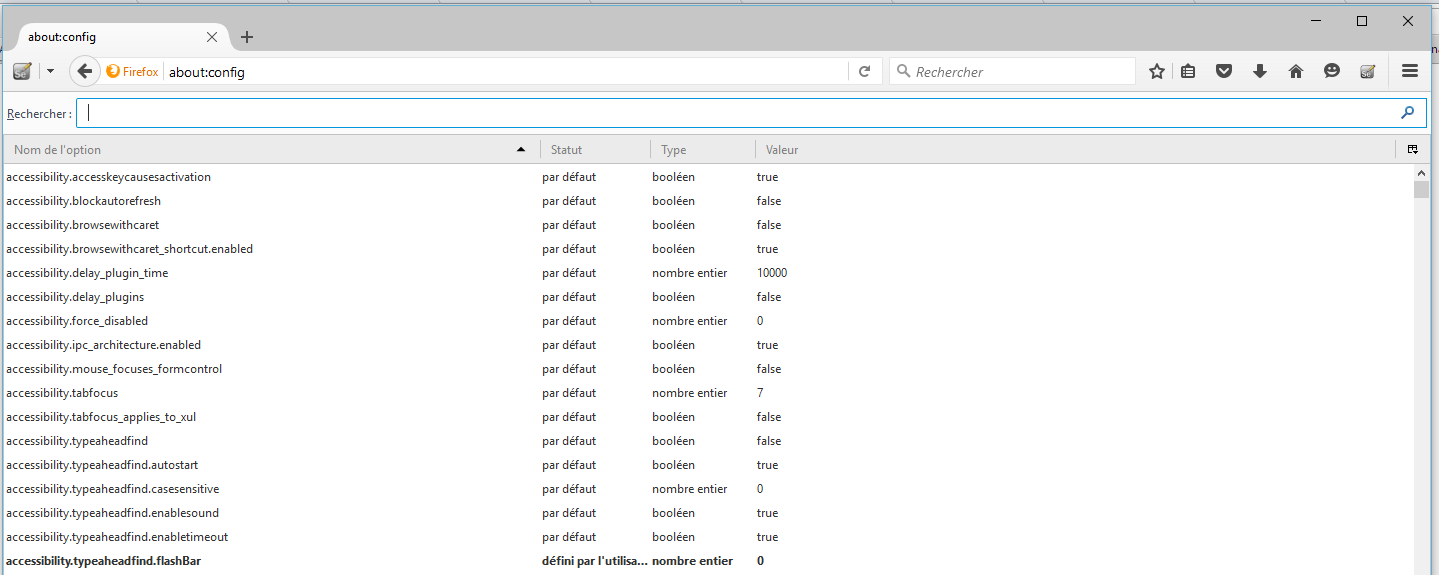Viewport: 1439px width, 575px height.
Task: Select accessibility.typeaheadfind preference name
Action: [77, 441]
